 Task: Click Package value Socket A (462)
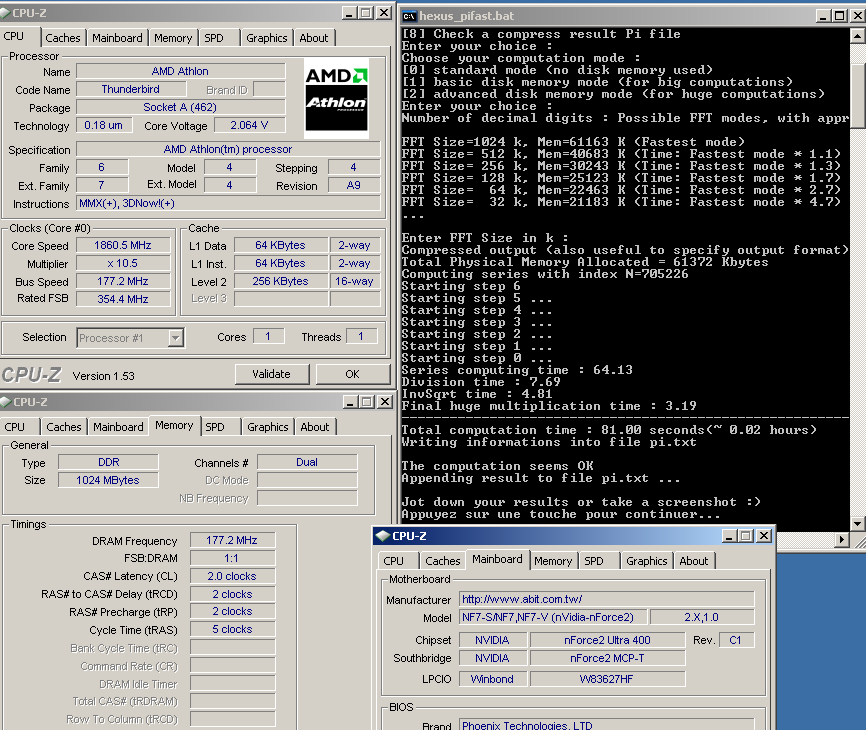coord(180,107)
